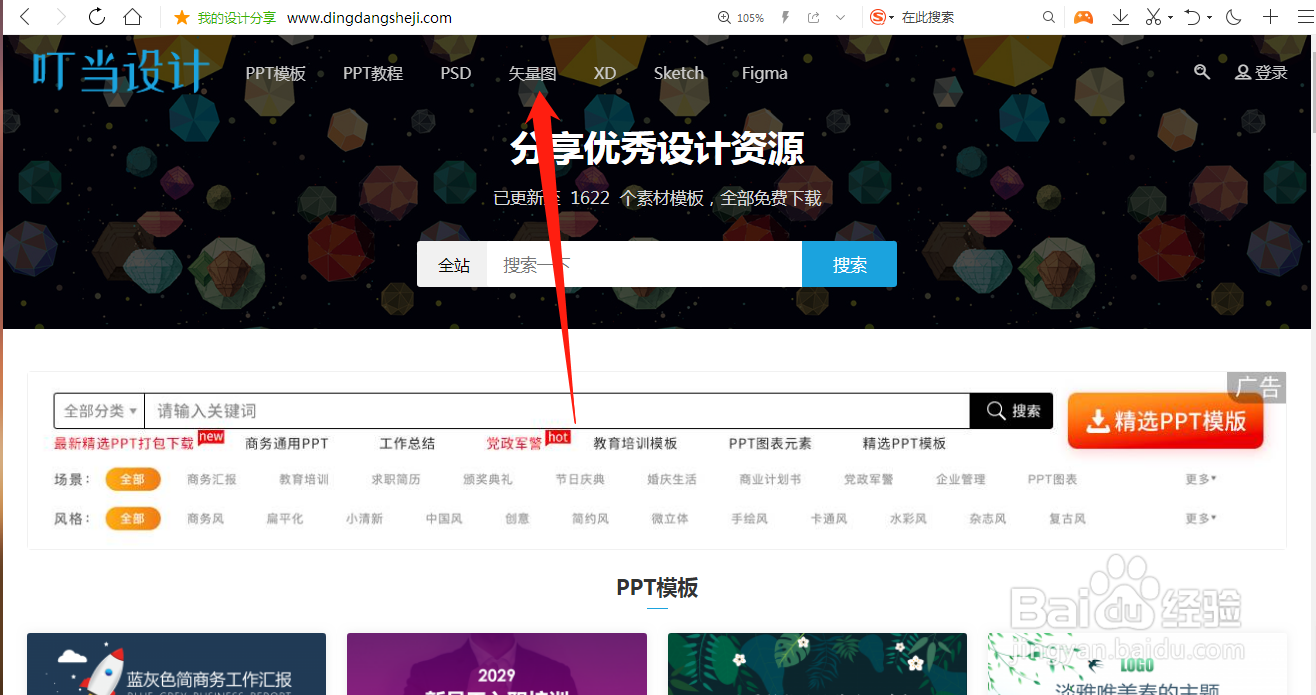1316x695 pixels.
Task: Click the site header search magnifier icon
Action: pyautogui.click(x=1202, y=72)
